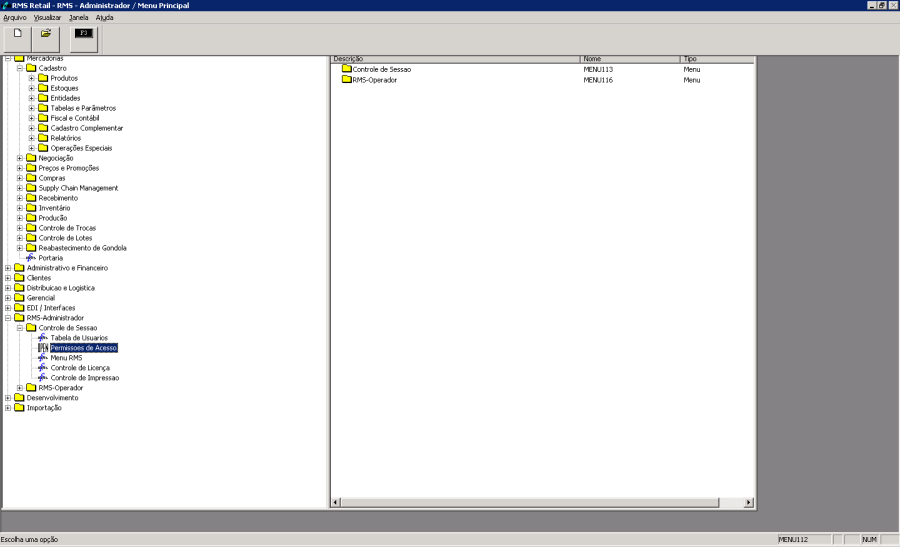900x547 pixels.
Task: Click the Portaria program icon
Action: click(31, 258)
